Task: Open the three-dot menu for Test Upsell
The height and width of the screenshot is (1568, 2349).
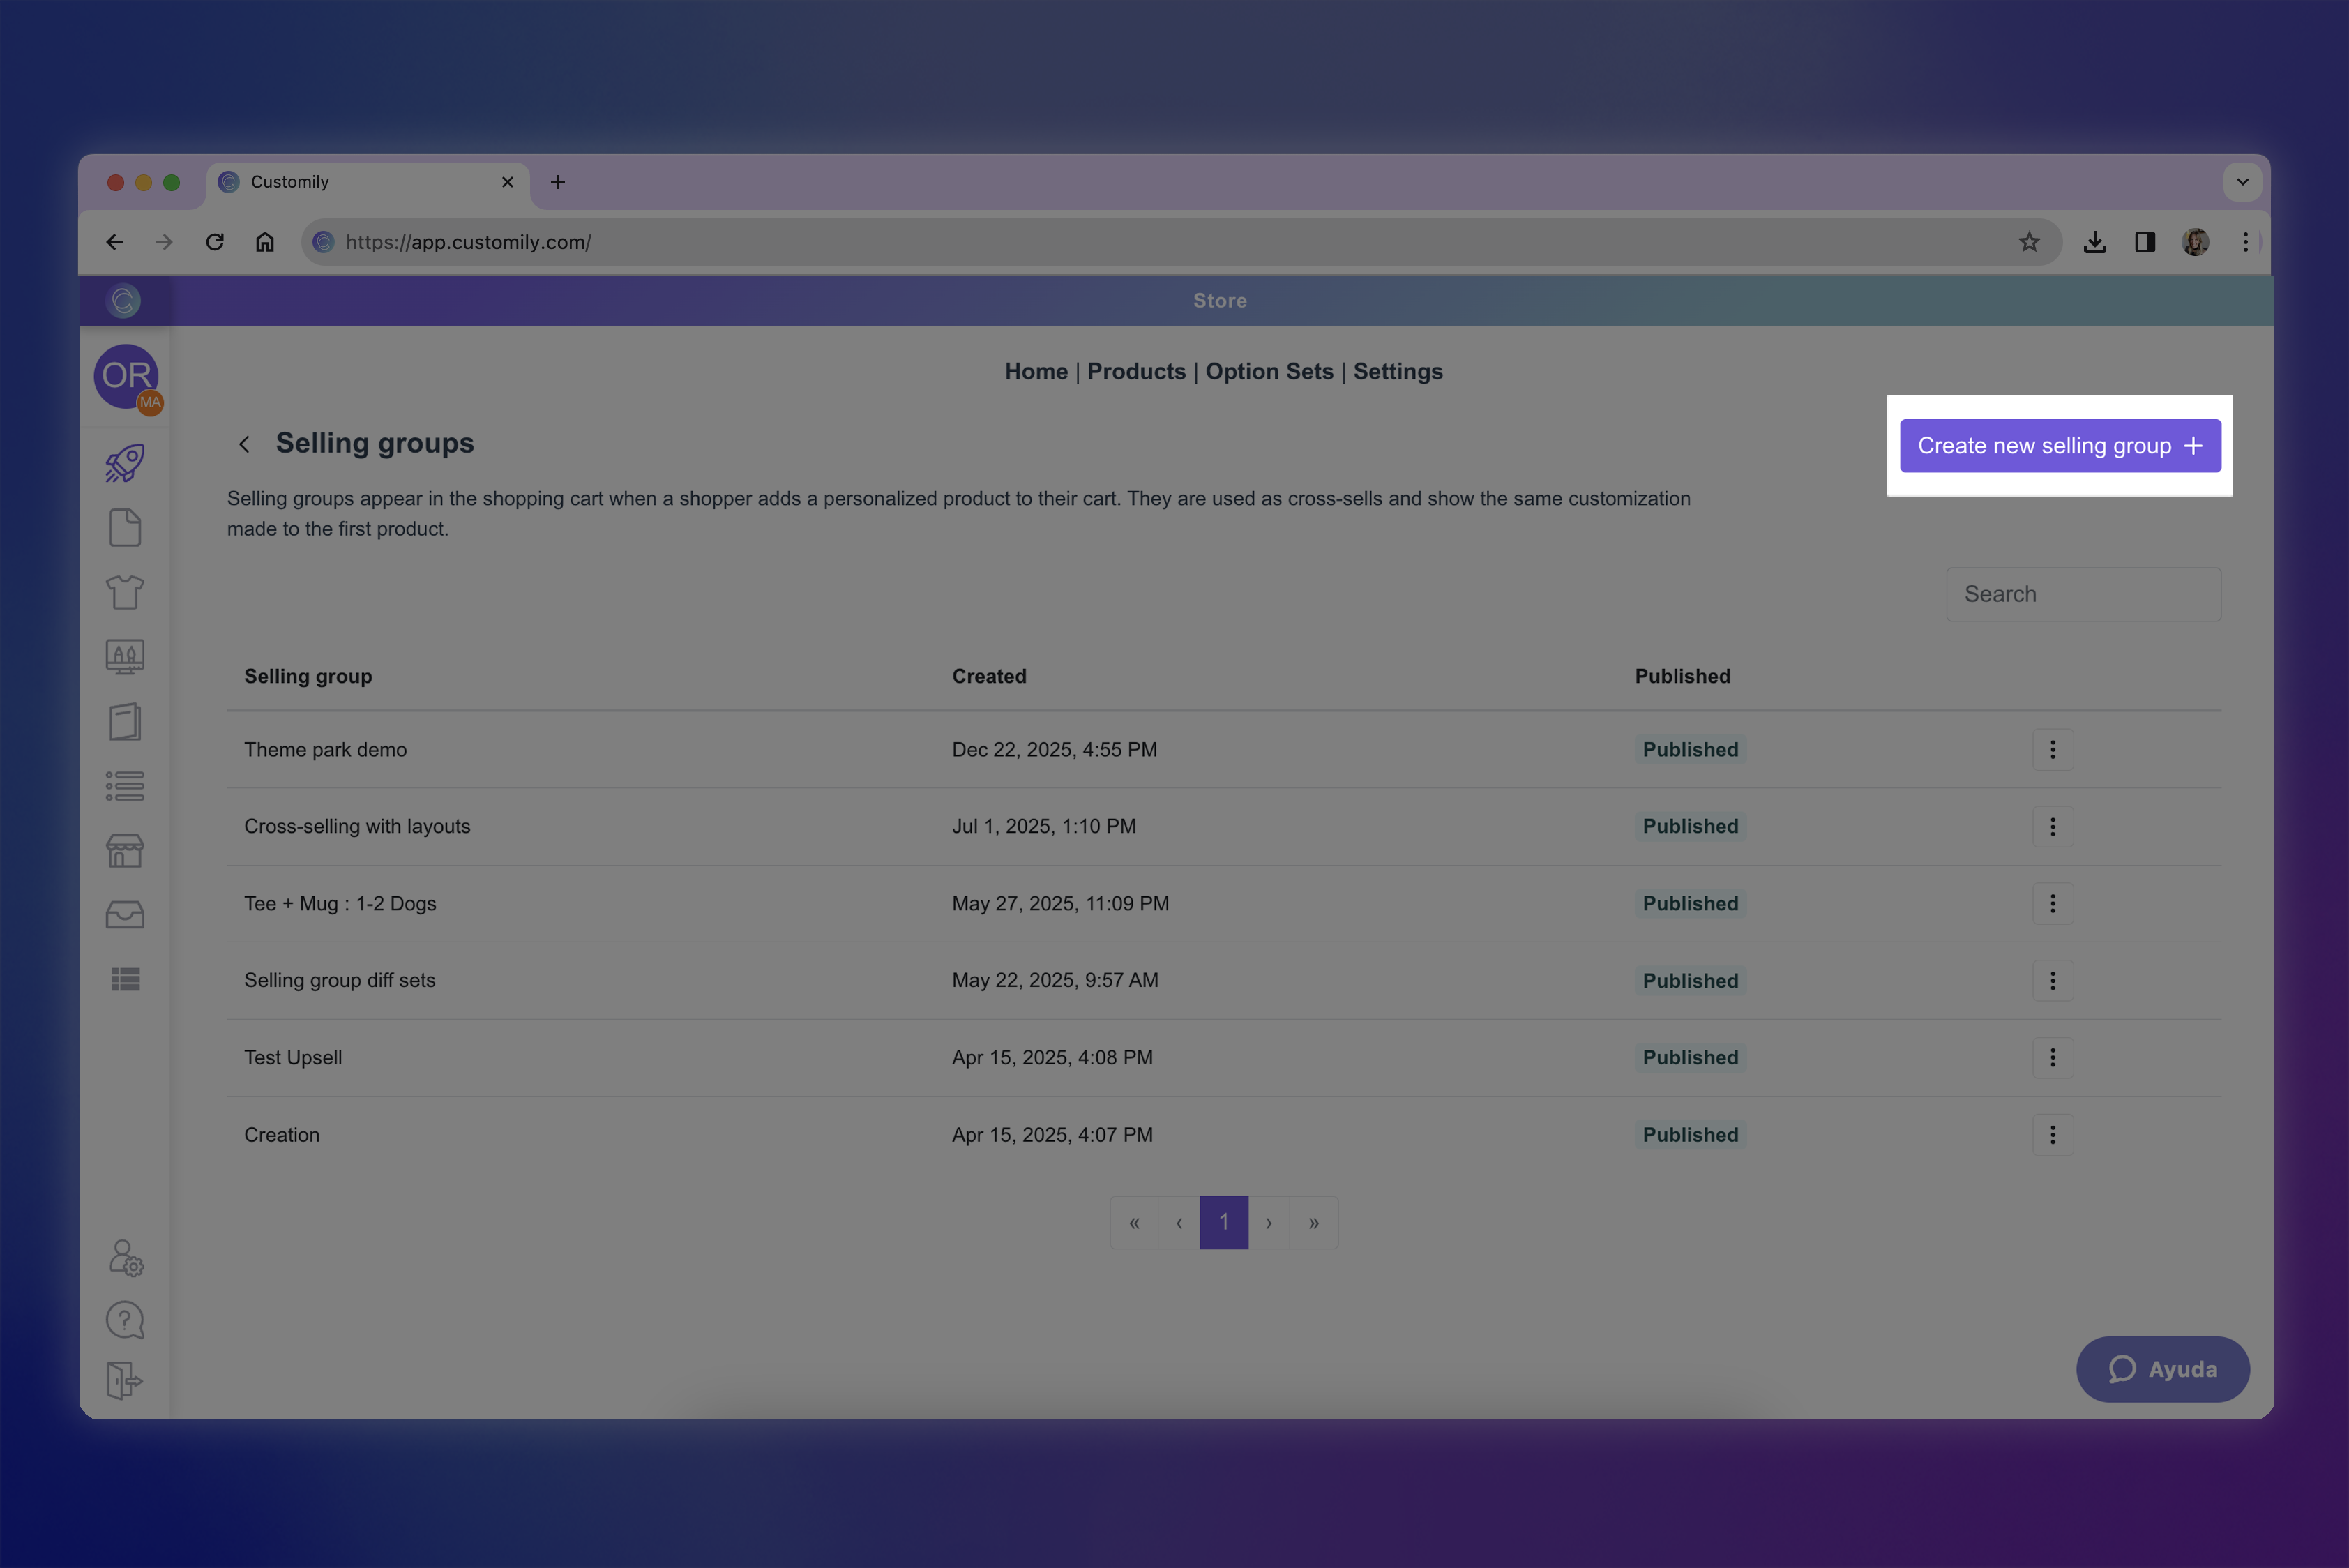Action: tap(2052, 1058)
